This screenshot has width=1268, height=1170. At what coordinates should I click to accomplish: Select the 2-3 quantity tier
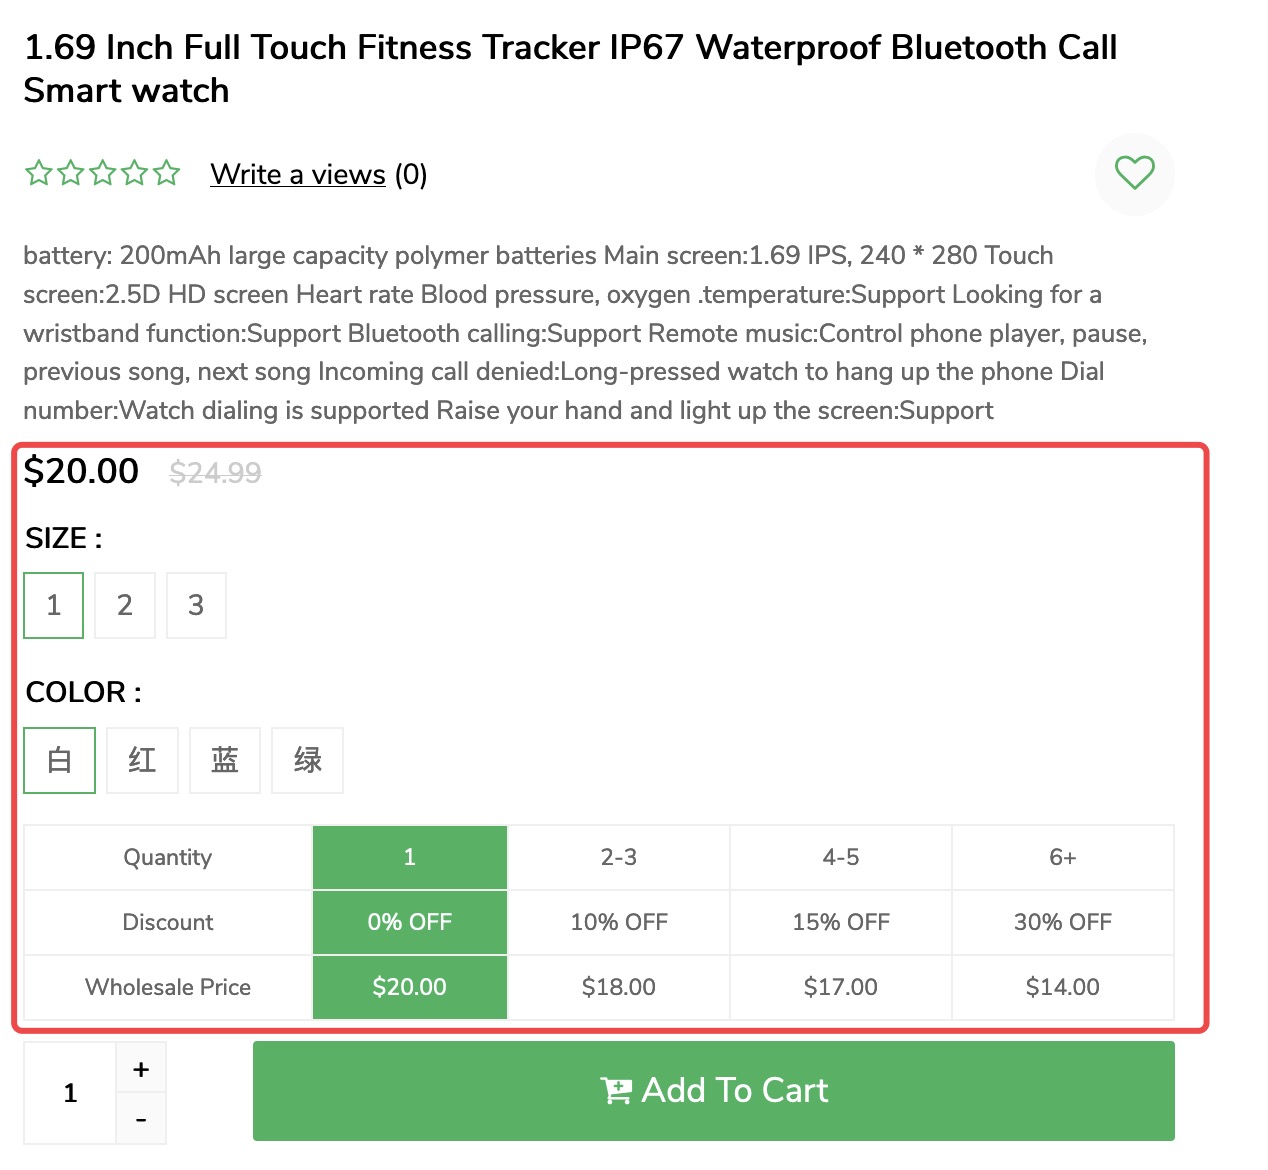coord(619,857)
